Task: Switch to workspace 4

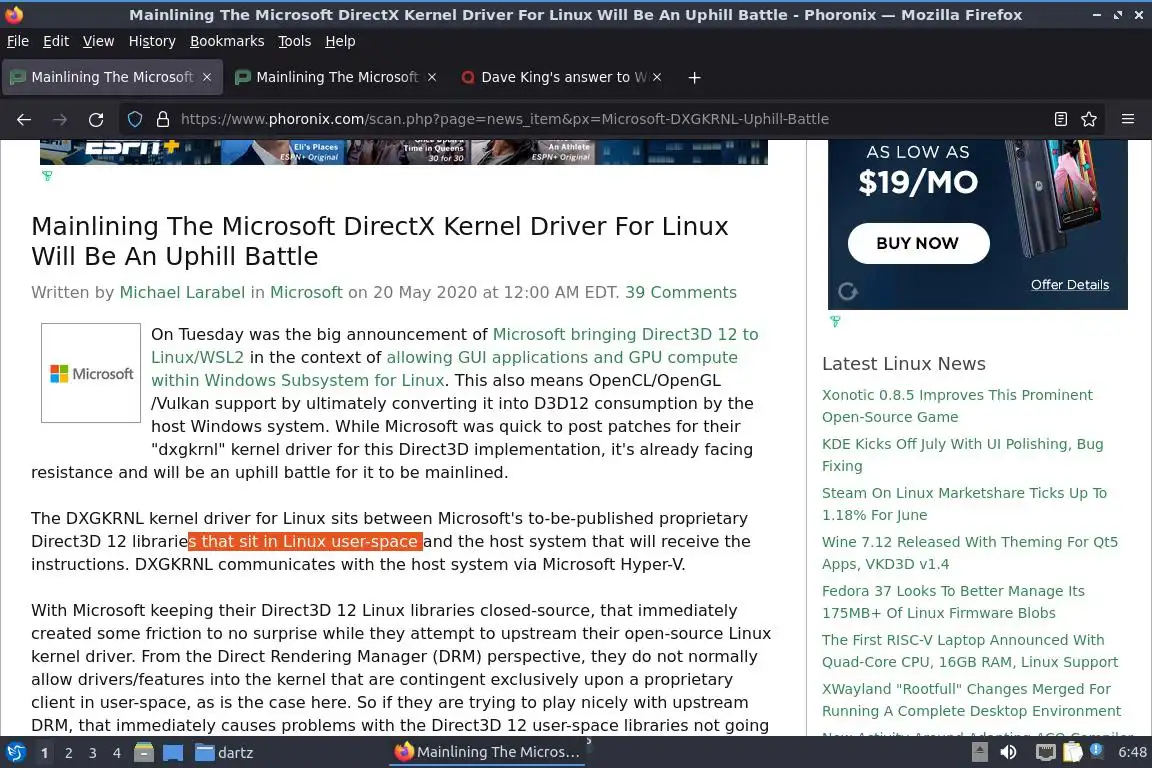Action: click(x=116, y=753)
